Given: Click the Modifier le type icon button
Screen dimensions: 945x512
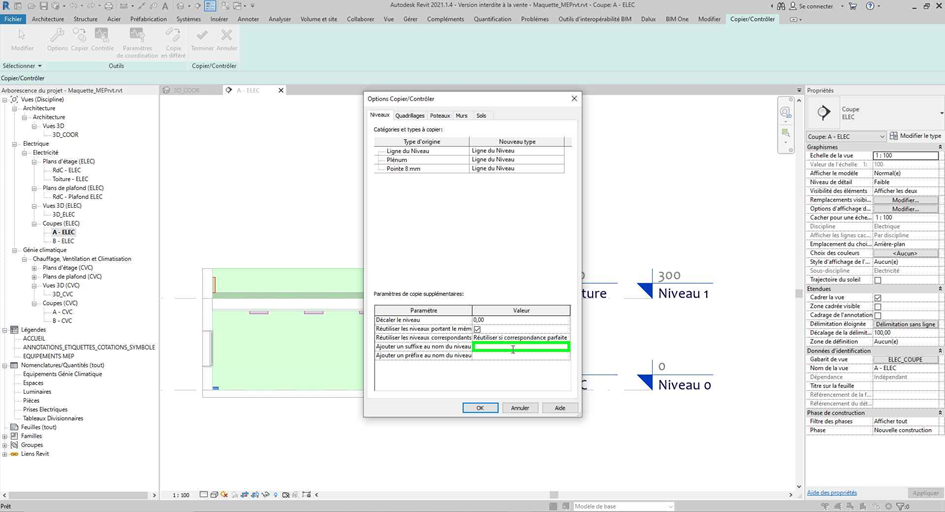Looking at the screenshot, I should click(893, 136).
